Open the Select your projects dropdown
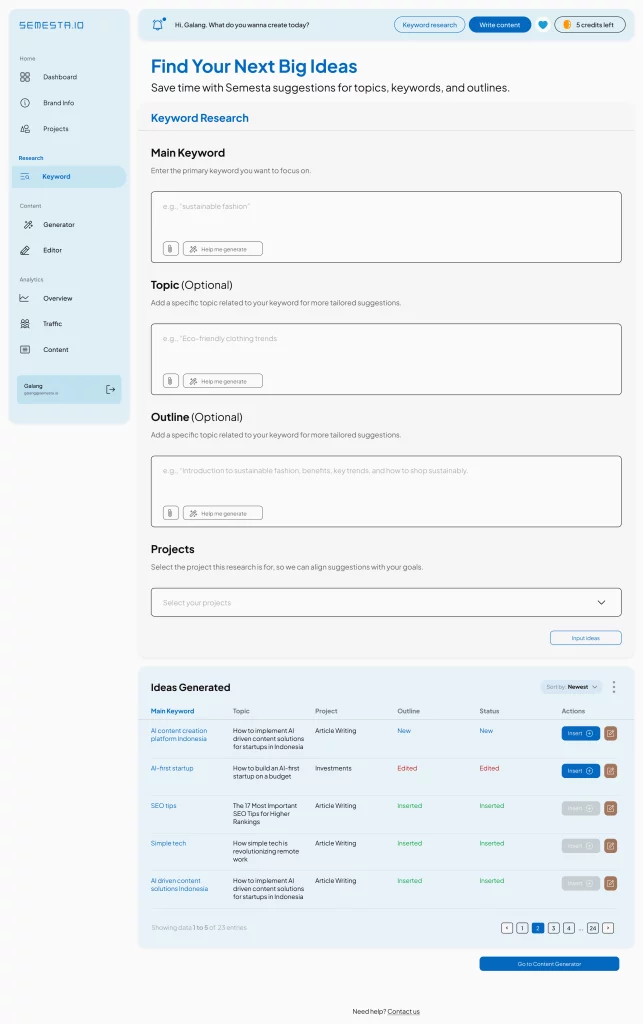Screen dimensions: 643x1024 386,602
